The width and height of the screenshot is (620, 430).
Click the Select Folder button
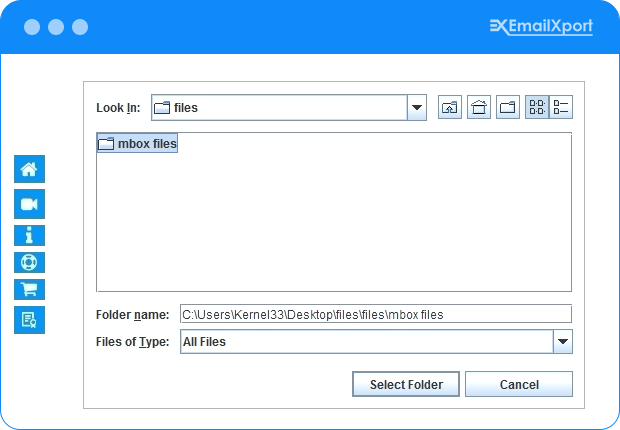[406, 385]
